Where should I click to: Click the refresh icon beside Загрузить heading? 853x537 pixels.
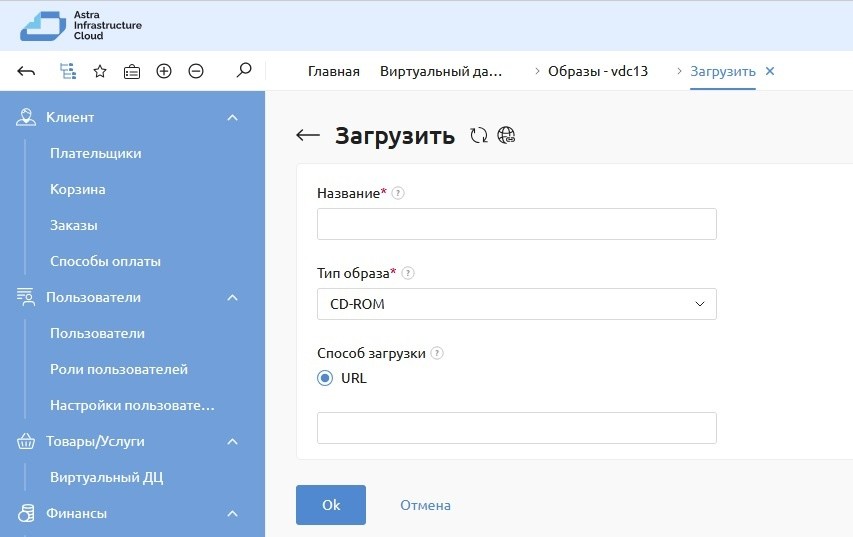tap(479, 136)
